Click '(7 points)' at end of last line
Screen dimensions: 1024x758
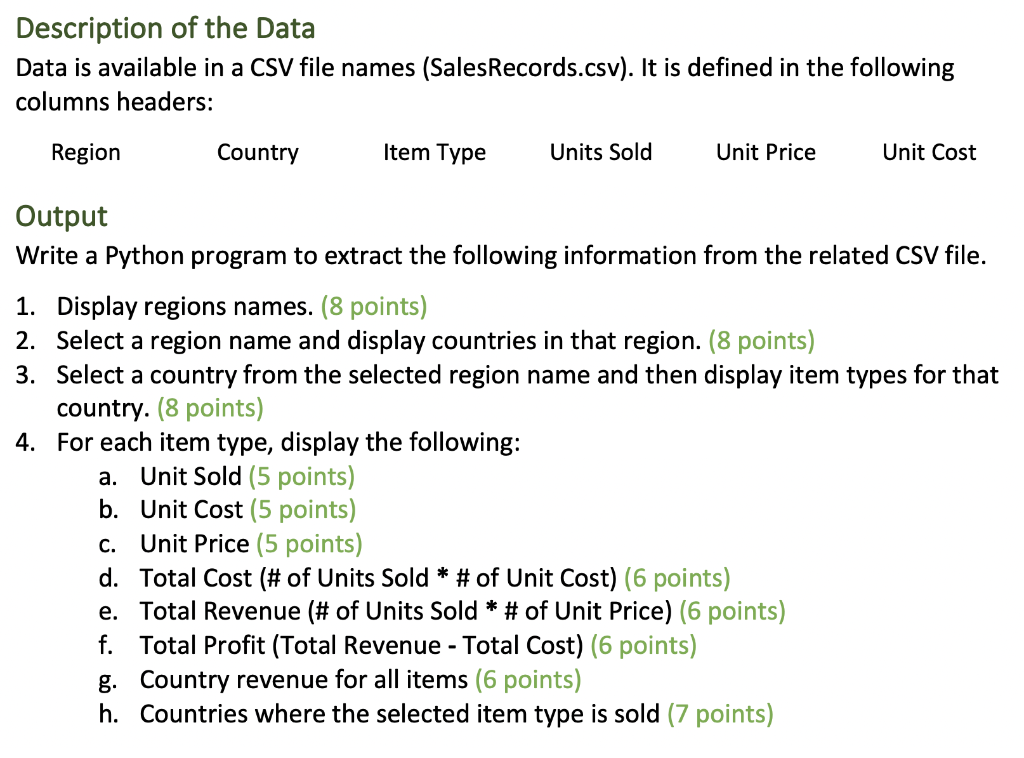(720, 714)
